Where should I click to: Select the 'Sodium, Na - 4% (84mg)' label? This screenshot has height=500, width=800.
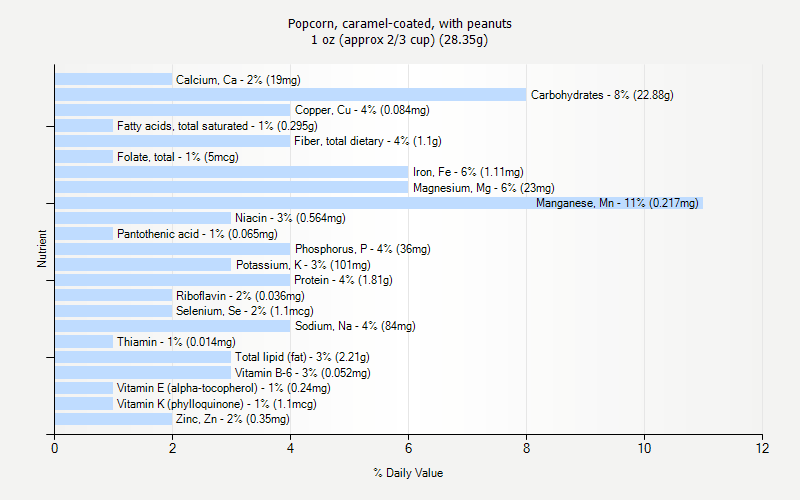point(355,326)
